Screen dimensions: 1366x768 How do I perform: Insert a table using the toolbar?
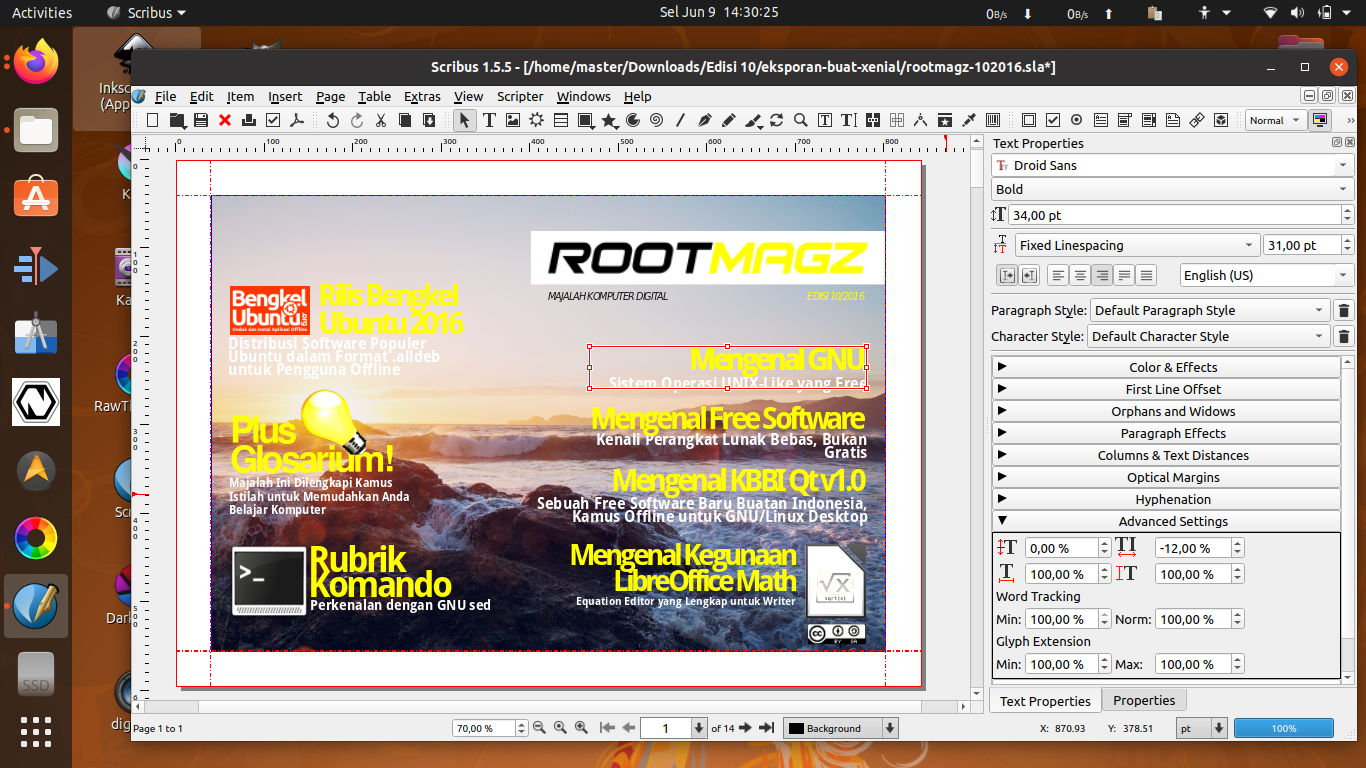[561, 120]
